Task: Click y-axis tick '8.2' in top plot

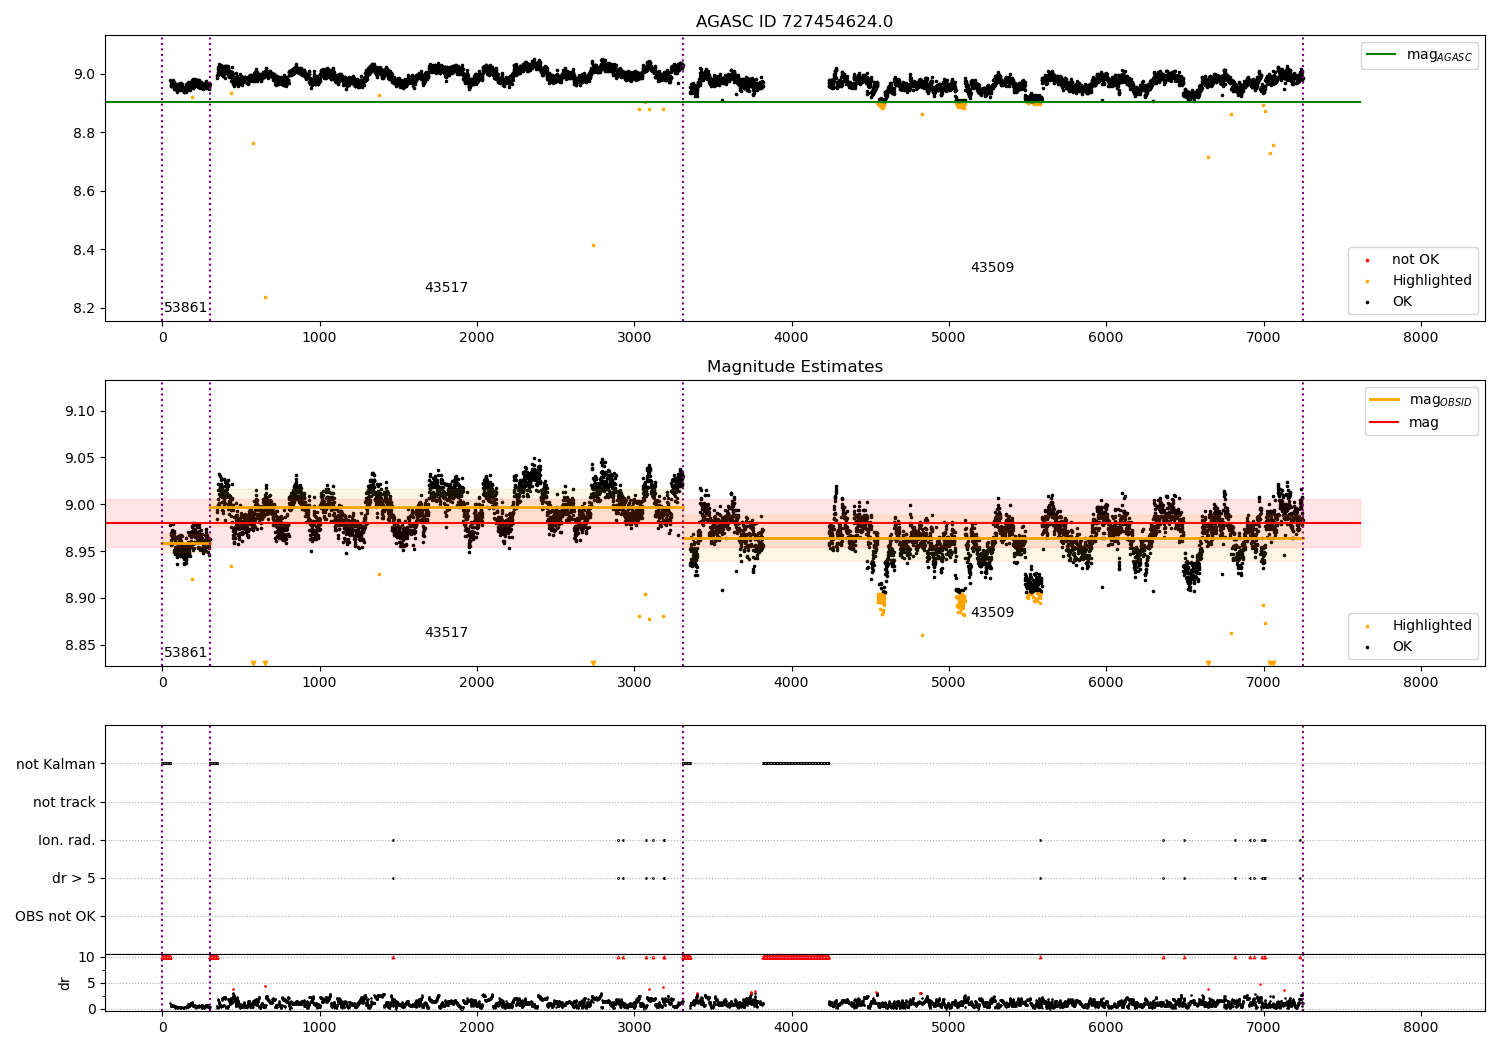Action: 84,308
